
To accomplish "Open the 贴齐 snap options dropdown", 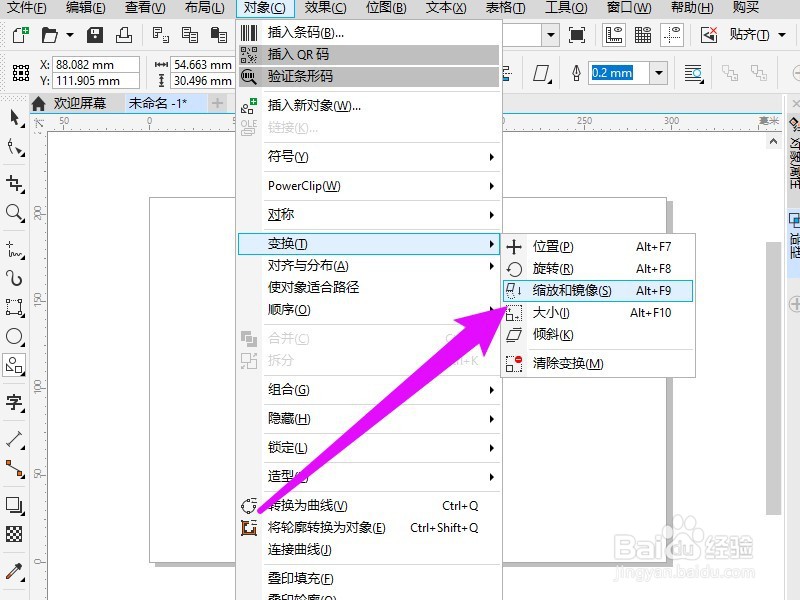I will coord(780,35).
